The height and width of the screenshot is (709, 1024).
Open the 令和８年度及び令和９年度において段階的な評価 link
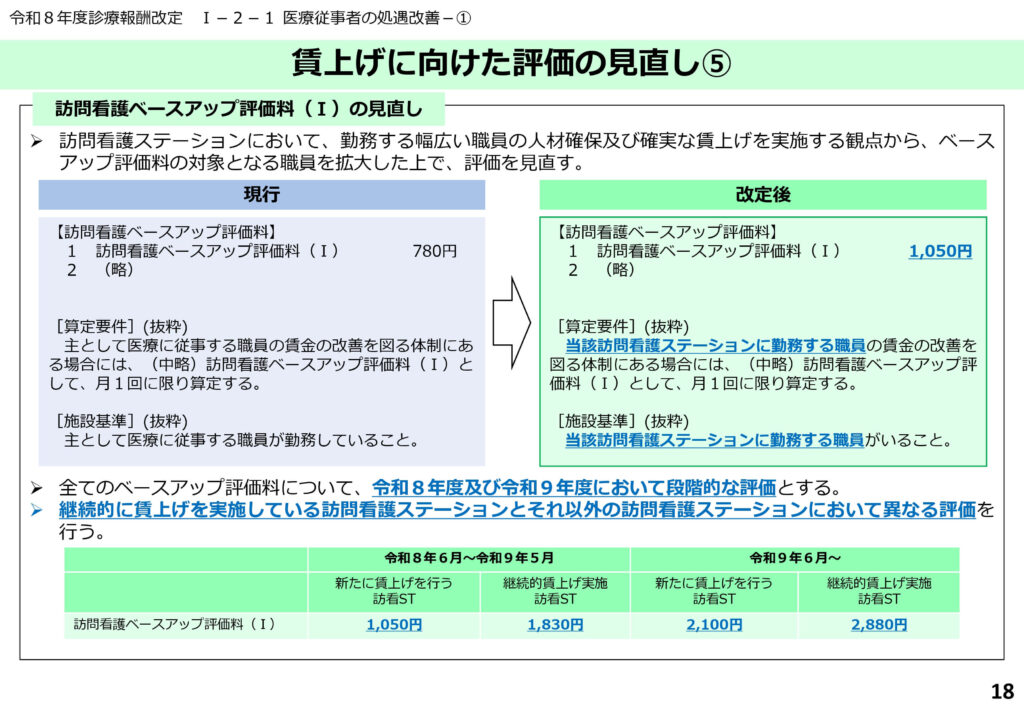tap(574, 488)
